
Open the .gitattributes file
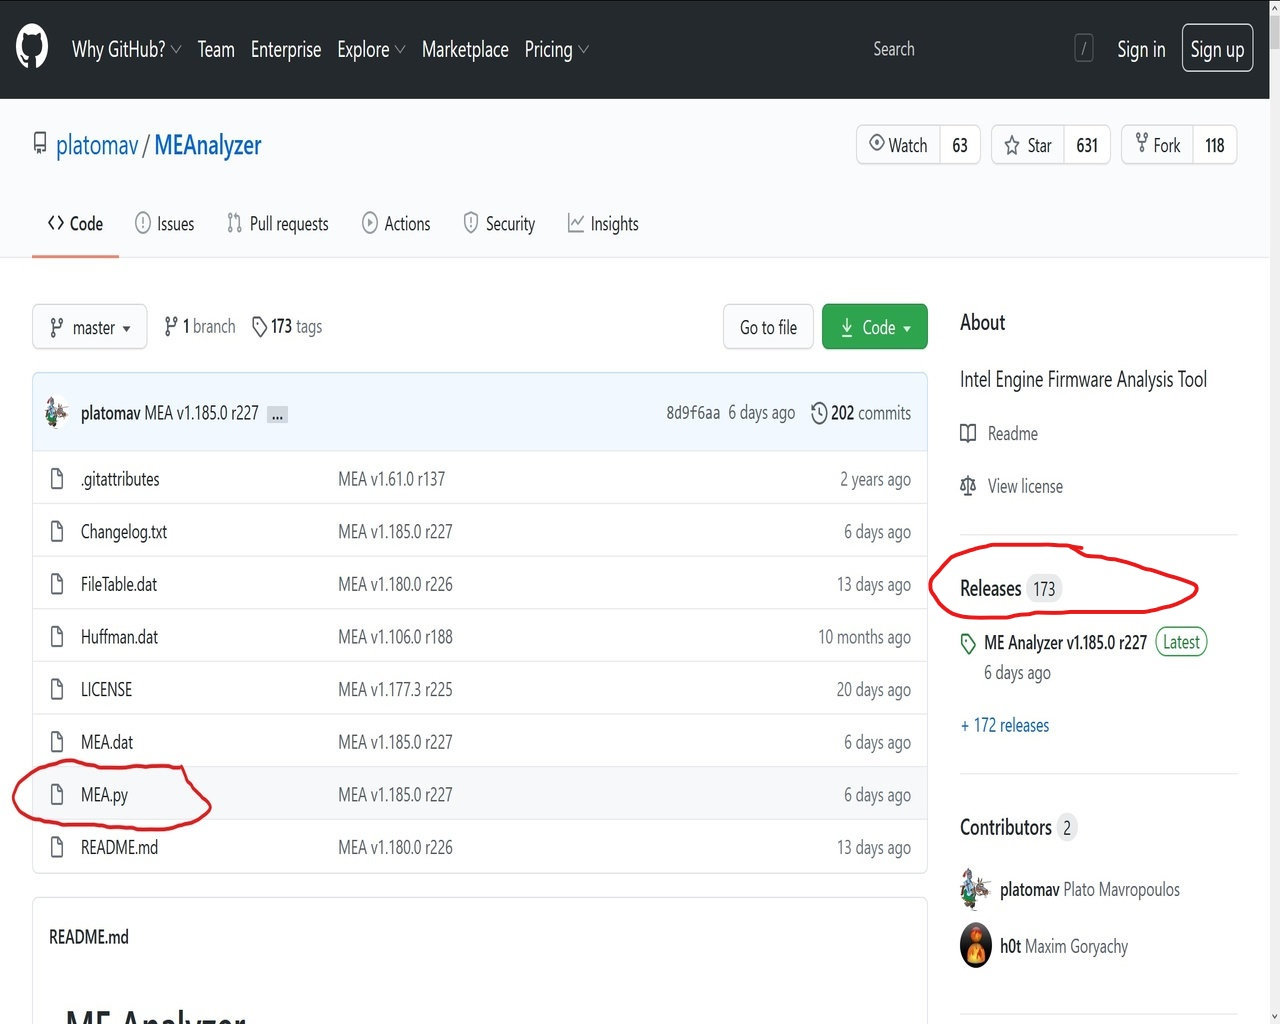pyautogui.click(x=120, y=479)
